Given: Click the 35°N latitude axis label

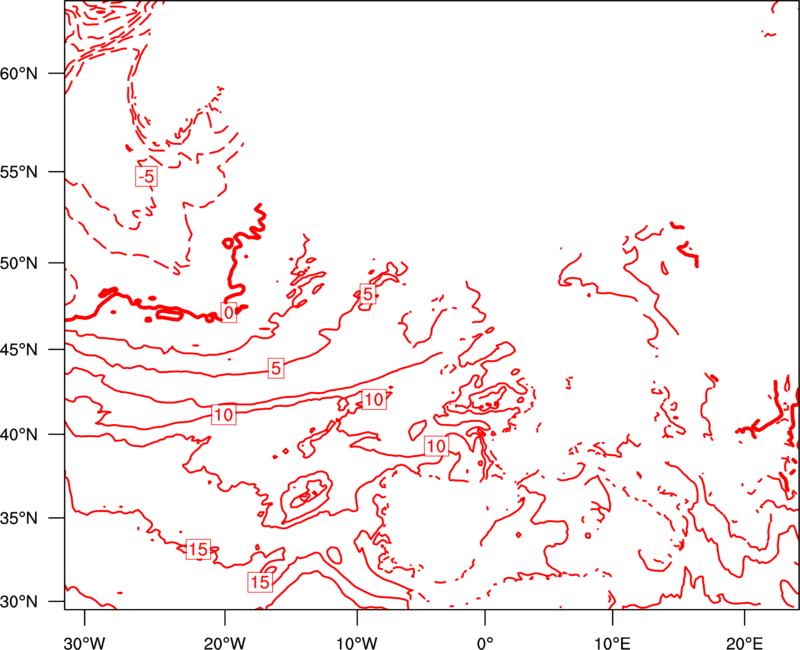Looking at the screenshot, I should point(19,518).
